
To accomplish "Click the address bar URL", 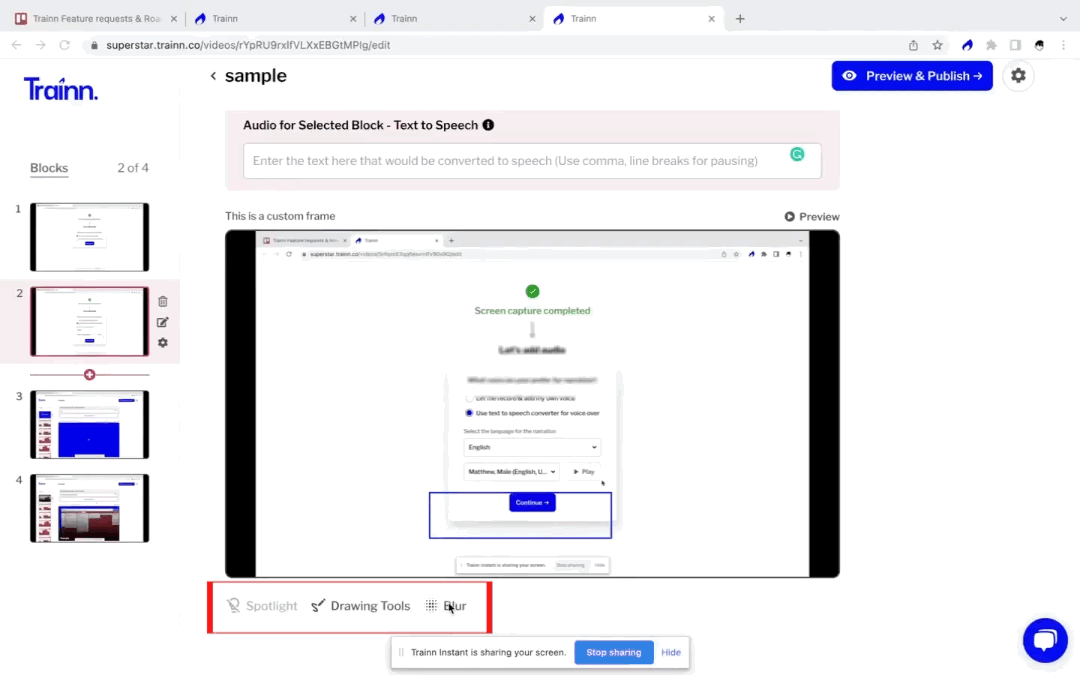I will [248, 45].
